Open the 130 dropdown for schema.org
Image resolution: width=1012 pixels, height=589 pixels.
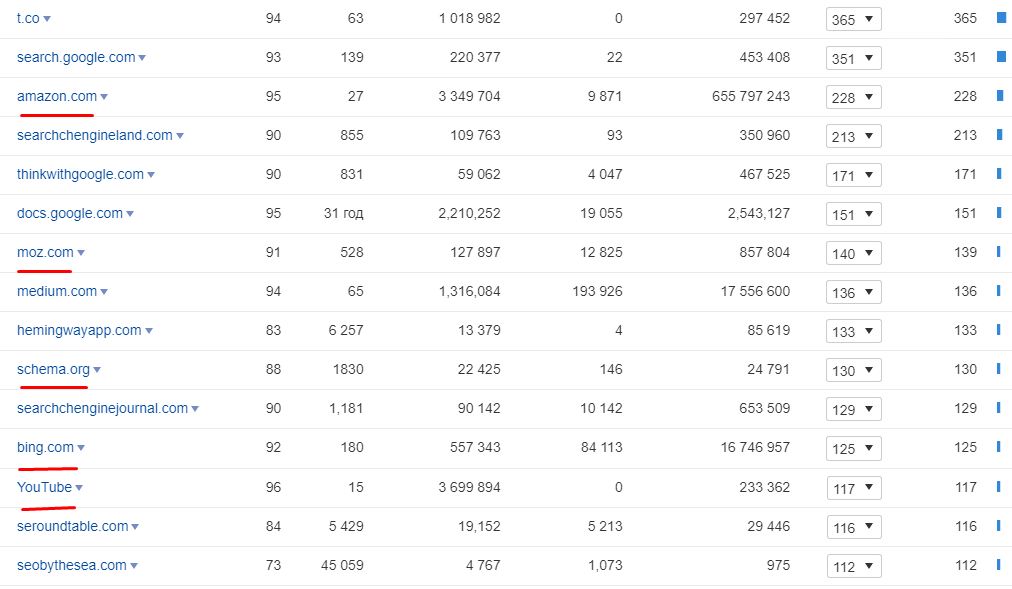click(853, 370)
